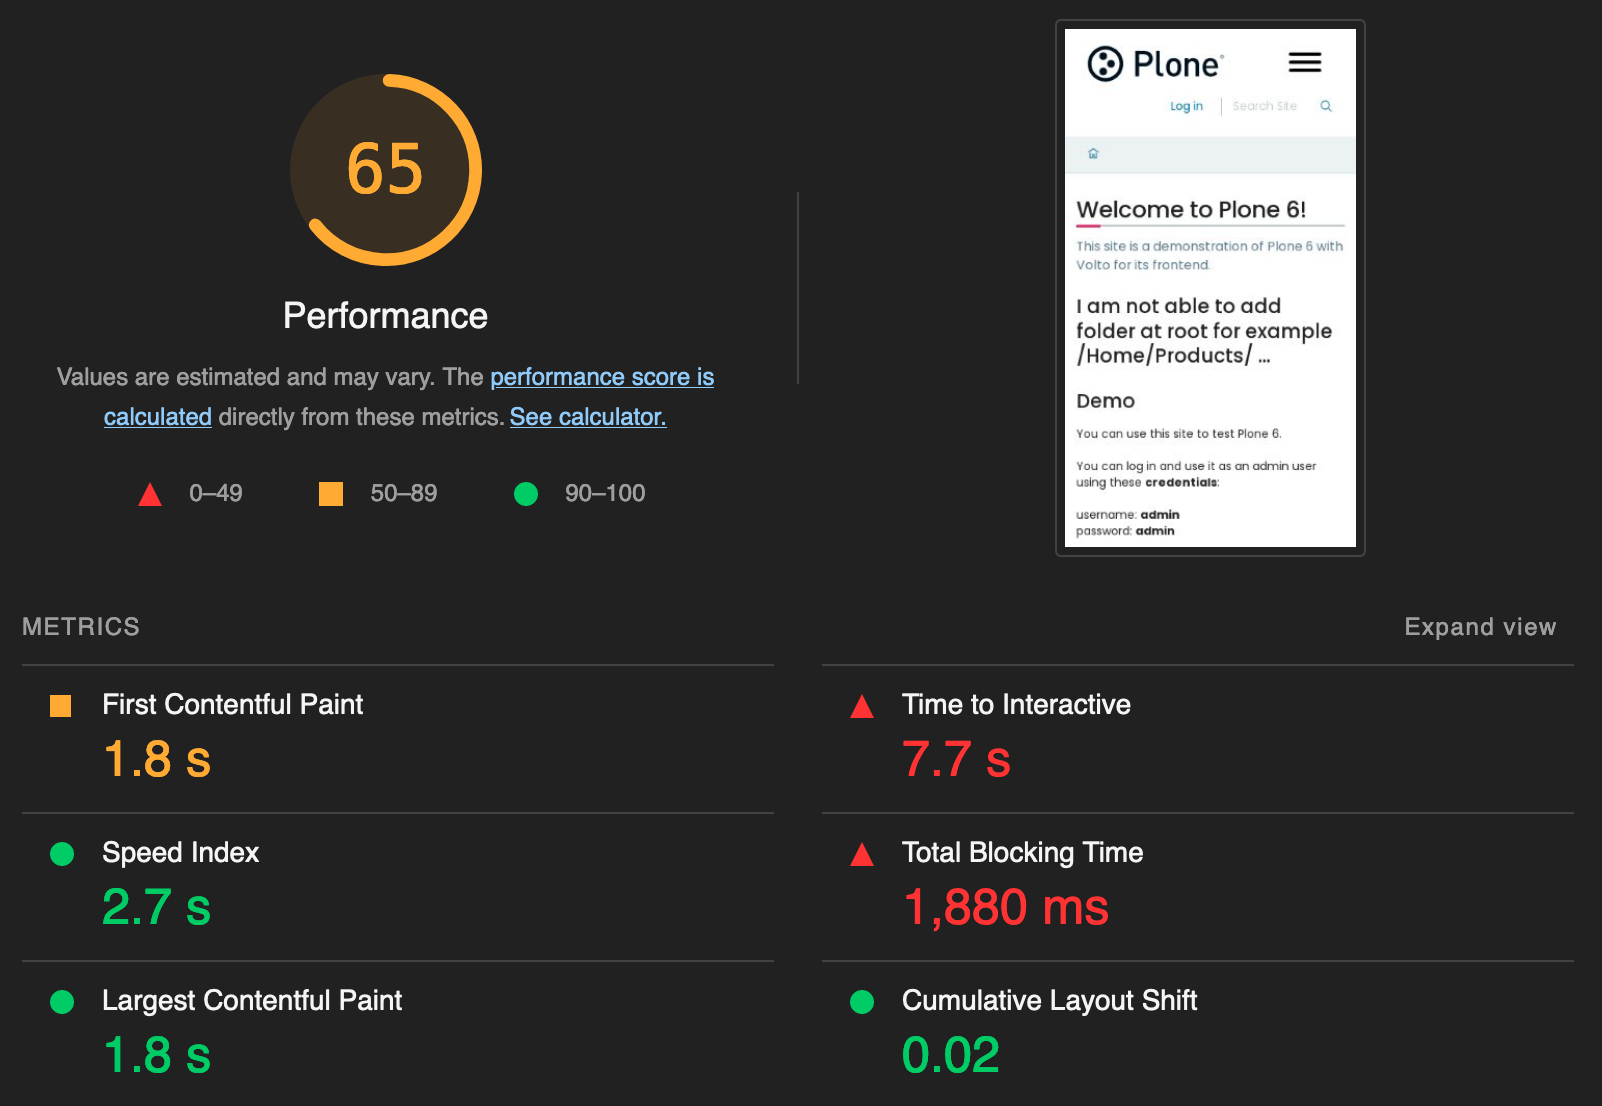The height and width of the screenshot is (1106, 1602).
Task: Click the Cumulative Layout Shift value 0.02
Action: [x=950, y=1056]
